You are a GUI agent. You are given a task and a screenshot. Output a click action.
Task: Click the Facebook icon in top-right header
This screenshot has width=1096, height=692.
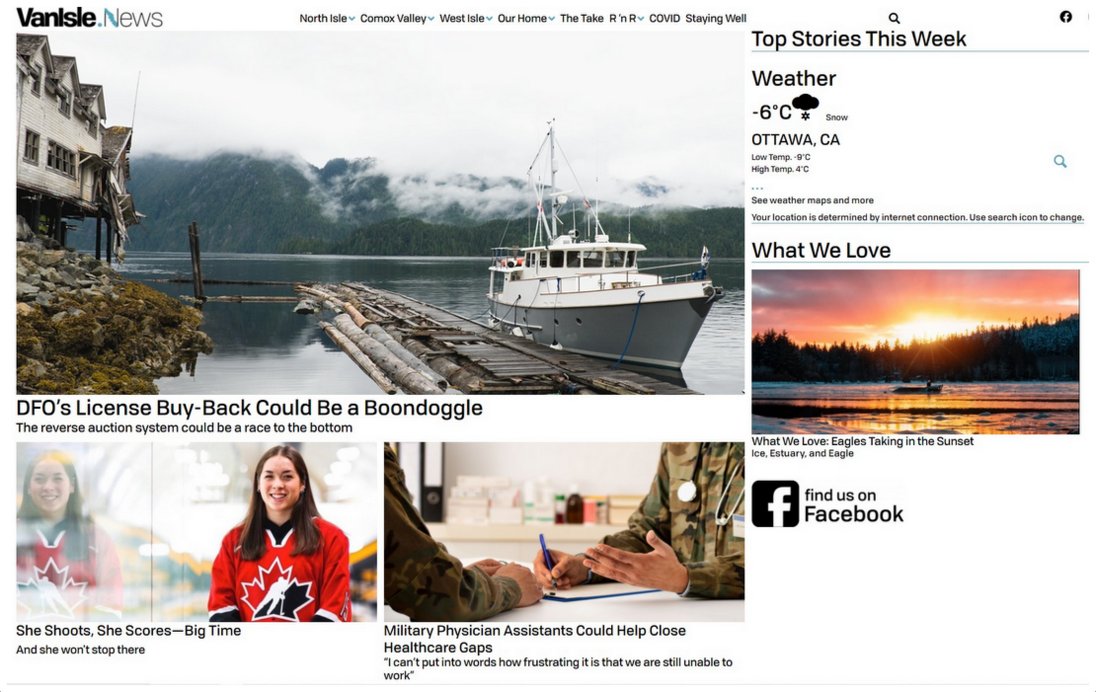(1065, 17)
